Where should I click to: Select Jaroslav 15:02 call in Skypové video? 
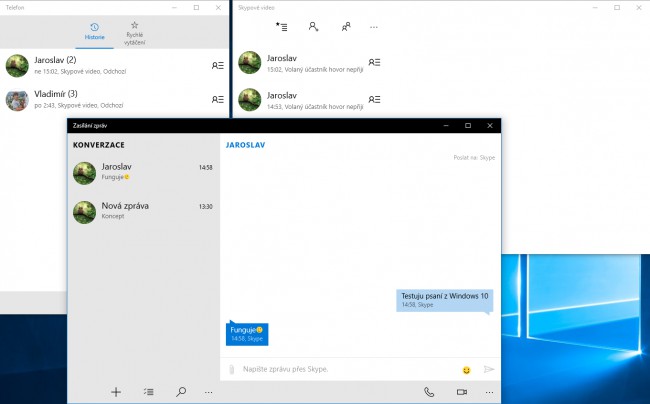click(310, 63)
